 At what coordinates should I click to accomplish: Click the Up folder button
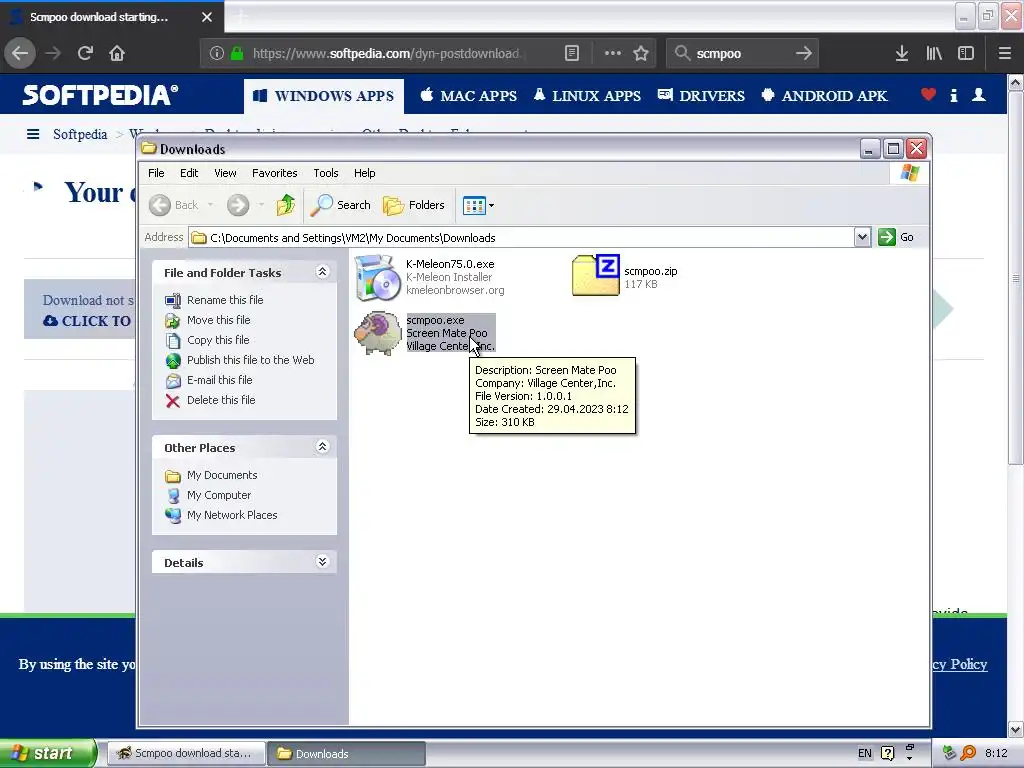pos(285,205)
